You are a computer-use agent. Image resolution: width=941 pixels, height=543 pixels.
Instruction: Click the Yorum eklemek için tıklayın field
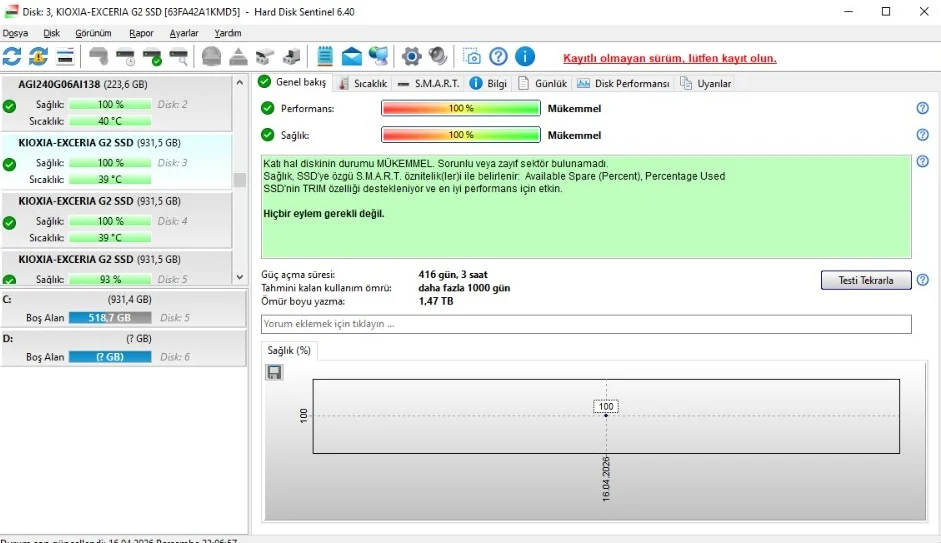(586, 324)
